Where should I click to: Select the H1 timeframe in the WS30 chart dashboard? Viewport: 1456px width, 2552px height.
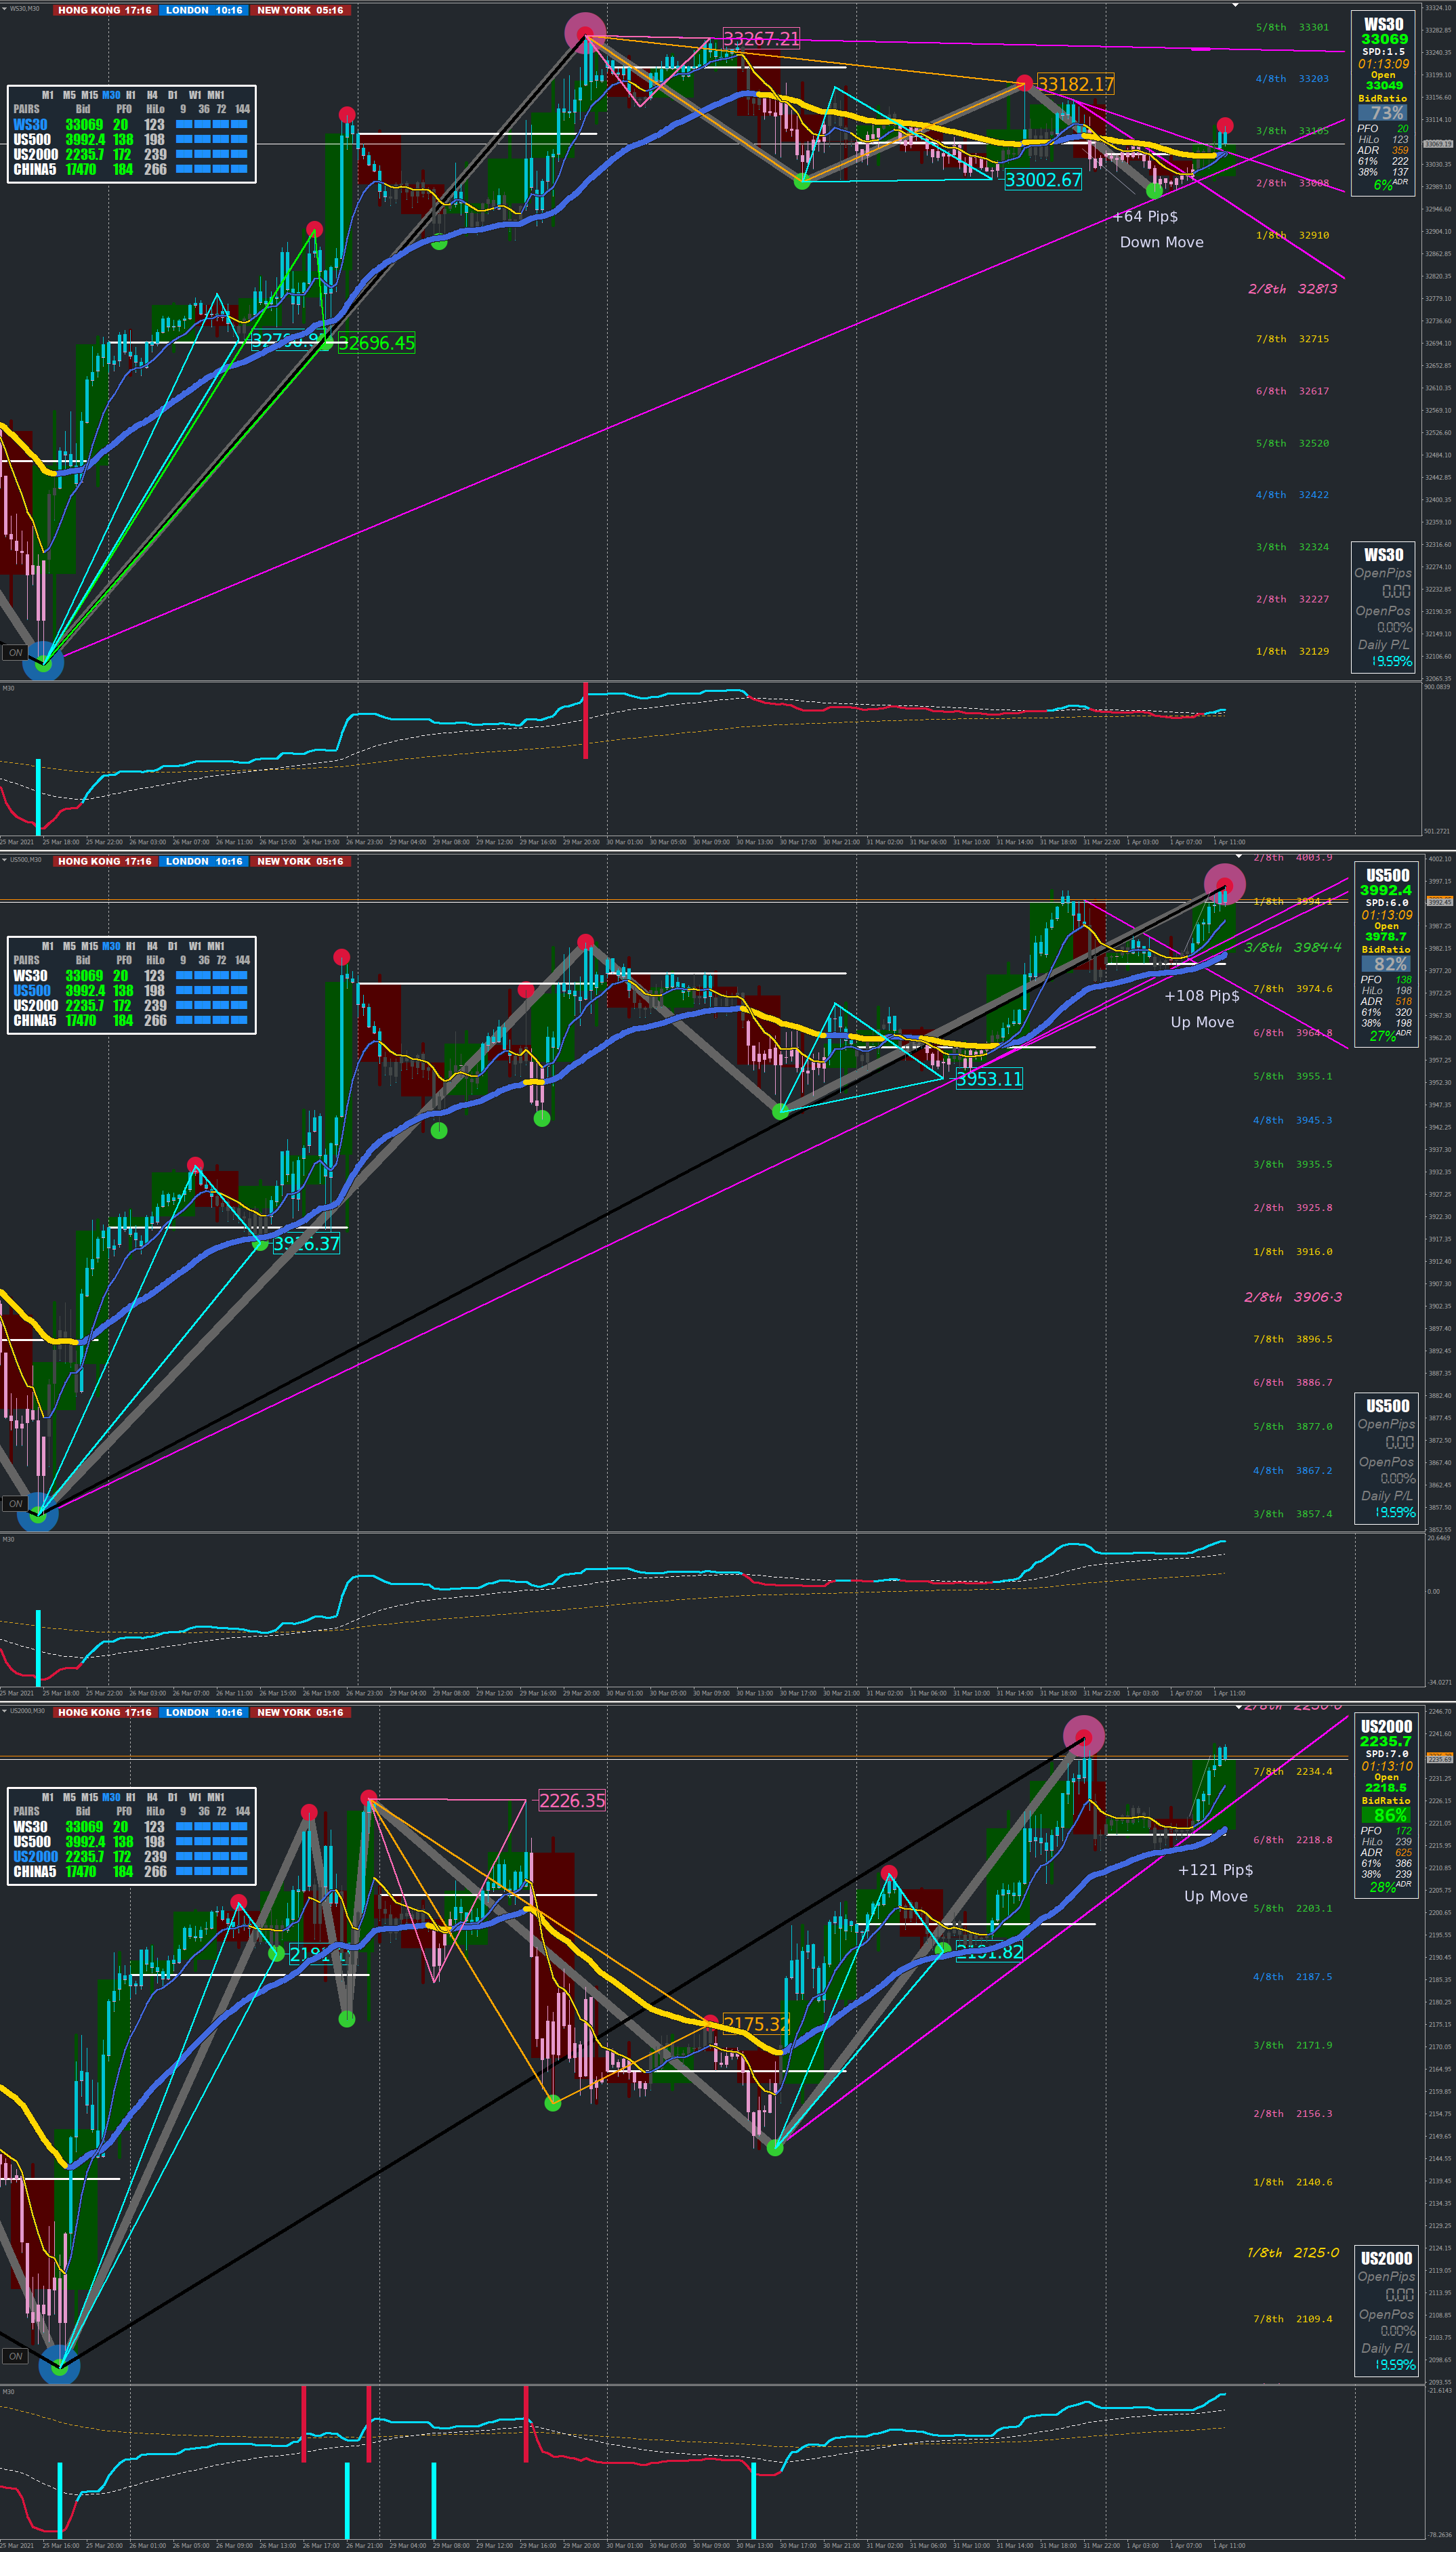tap(130, 95)
